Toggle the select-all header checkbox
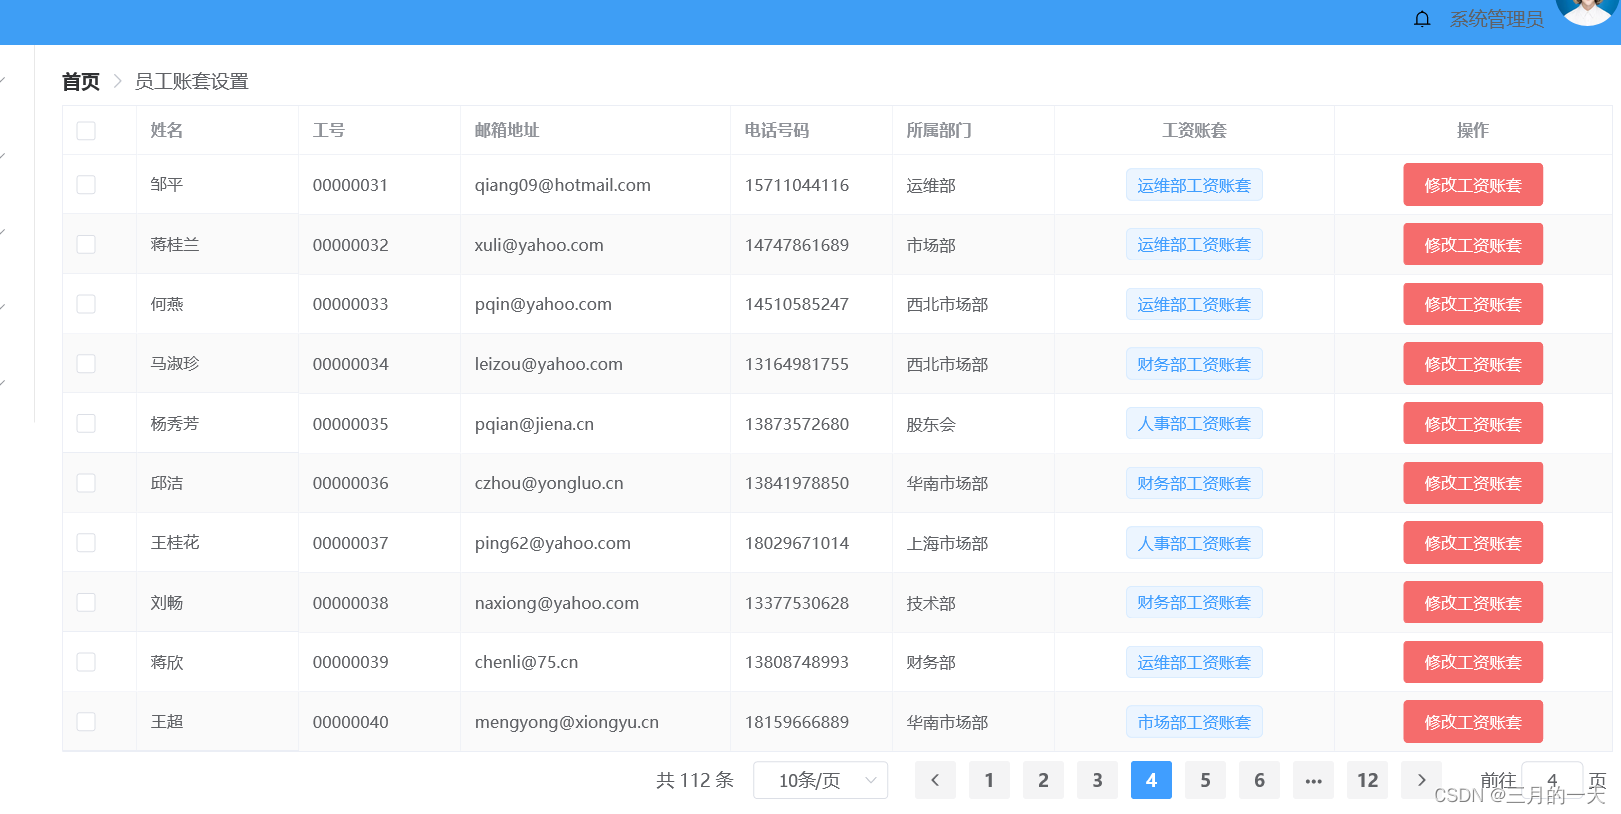The image size is (1621, 814). point(86,131)
